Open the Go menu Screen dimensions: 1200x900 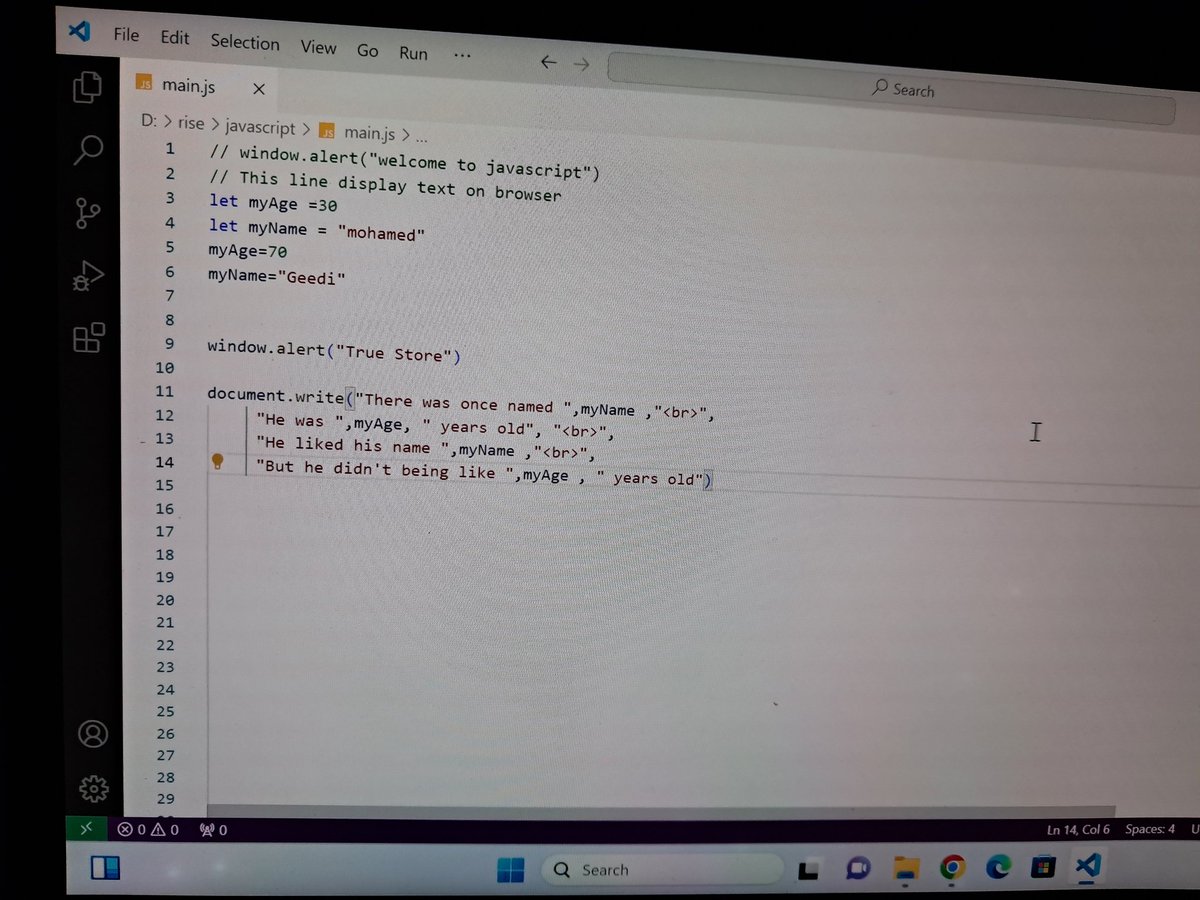tap(368, 50)
